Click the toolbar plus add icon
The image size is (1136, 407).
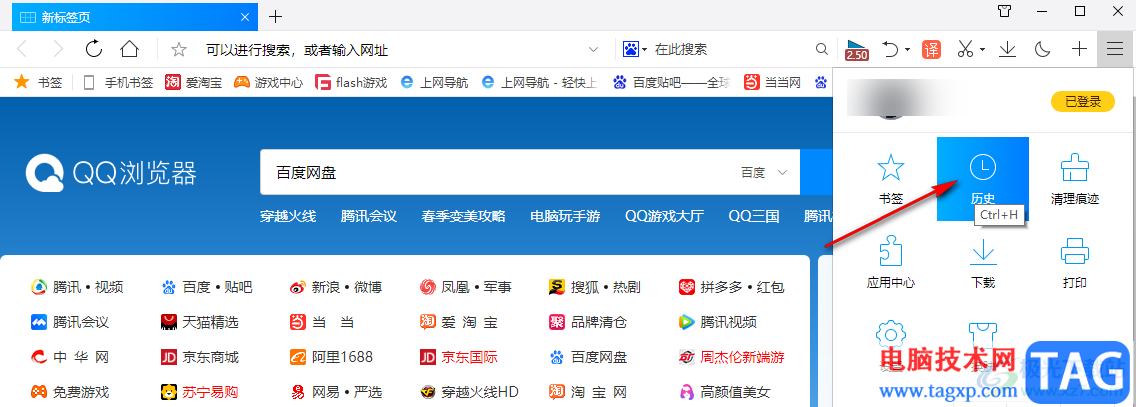1079,49
